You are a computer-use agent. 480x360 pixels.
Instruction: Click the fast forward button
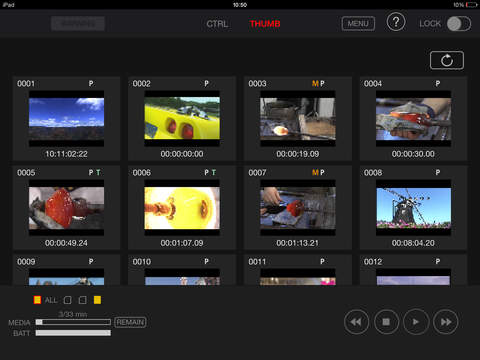click(x=446, y=322)
